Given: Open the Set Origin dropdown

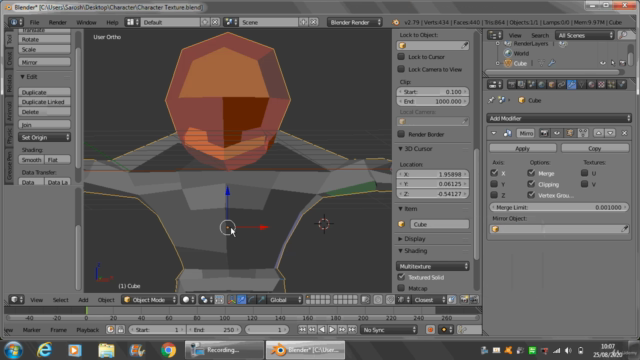Looking at the screenshot, I should pos(44,138).
